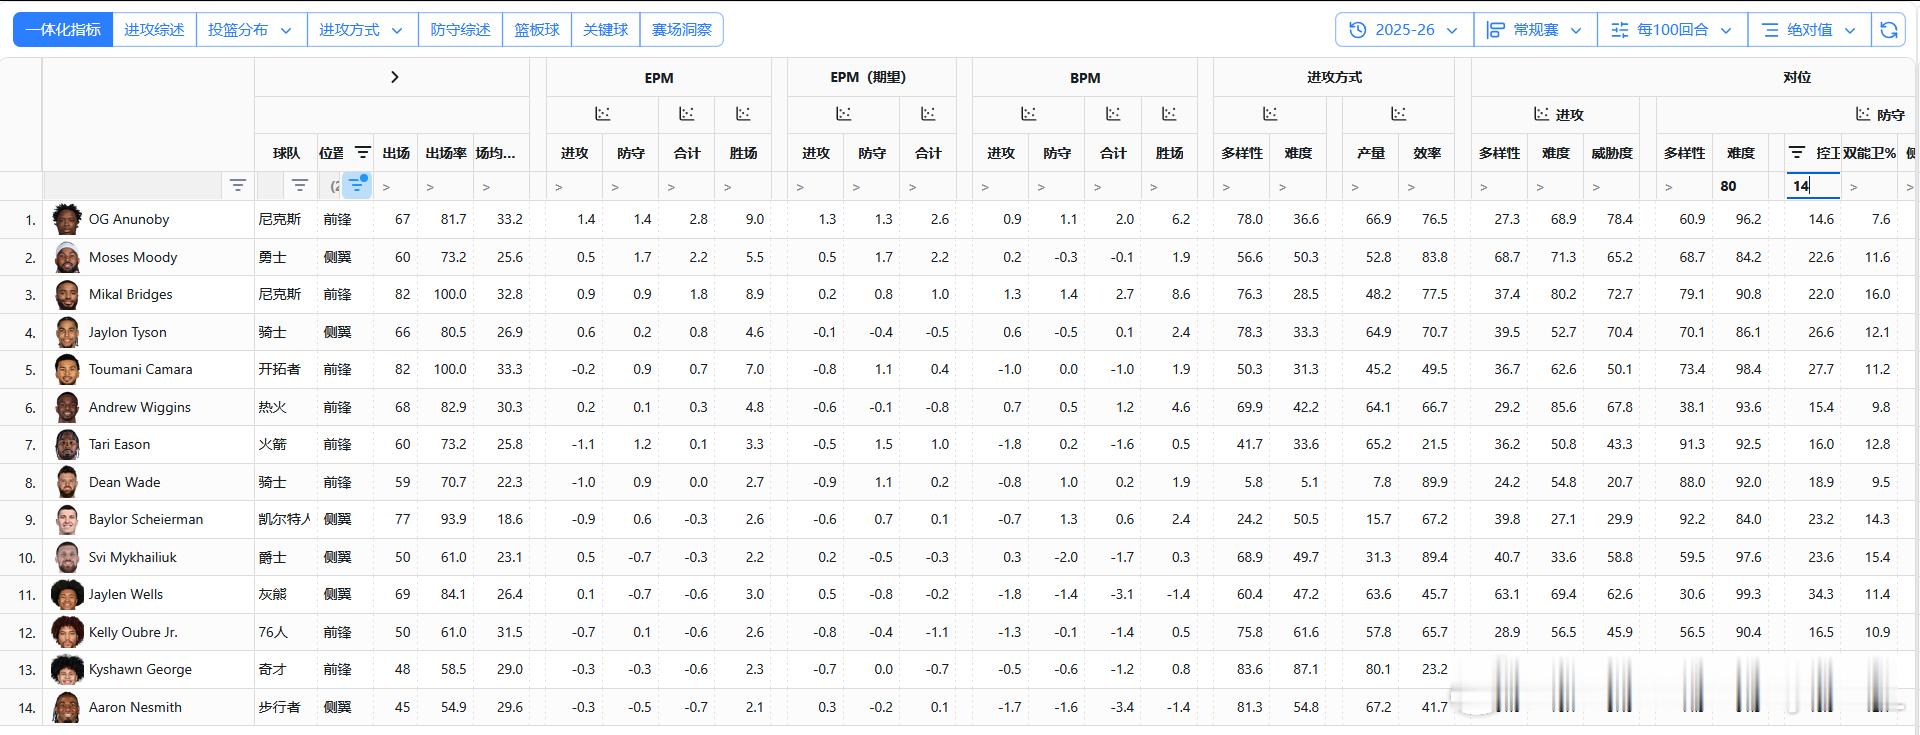Click player name Mikal Bridges

[130, 294]
